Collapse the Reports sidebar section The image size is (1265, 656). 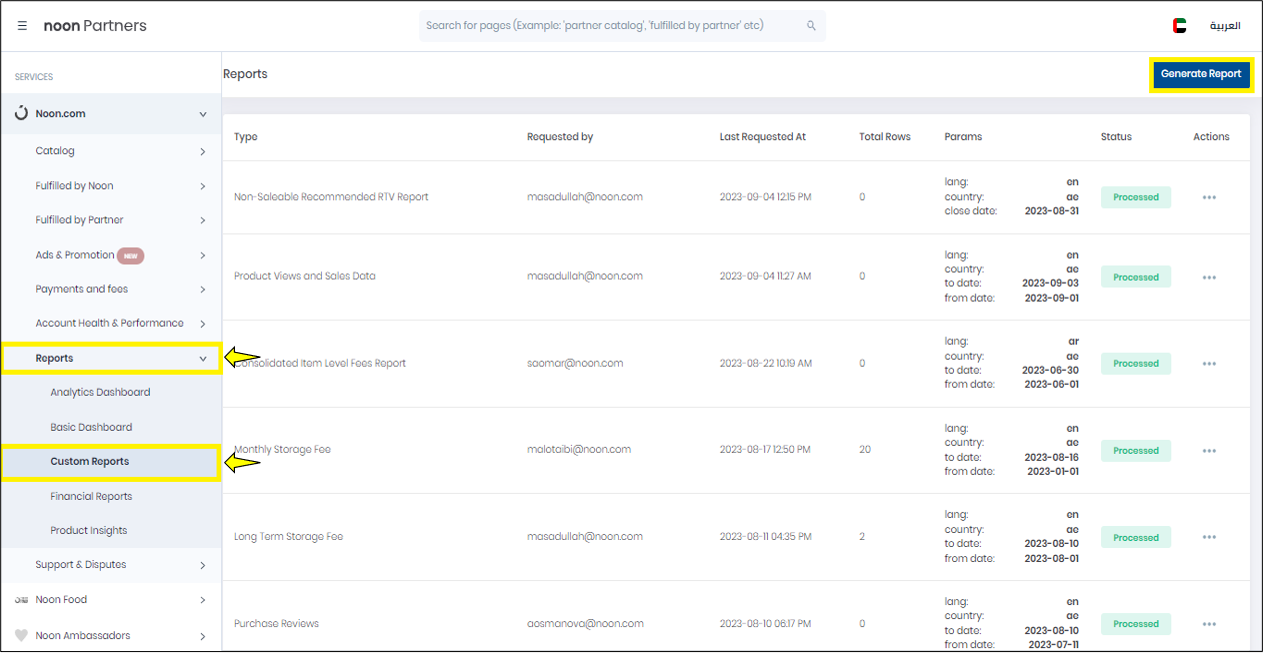tap(203, 359)
